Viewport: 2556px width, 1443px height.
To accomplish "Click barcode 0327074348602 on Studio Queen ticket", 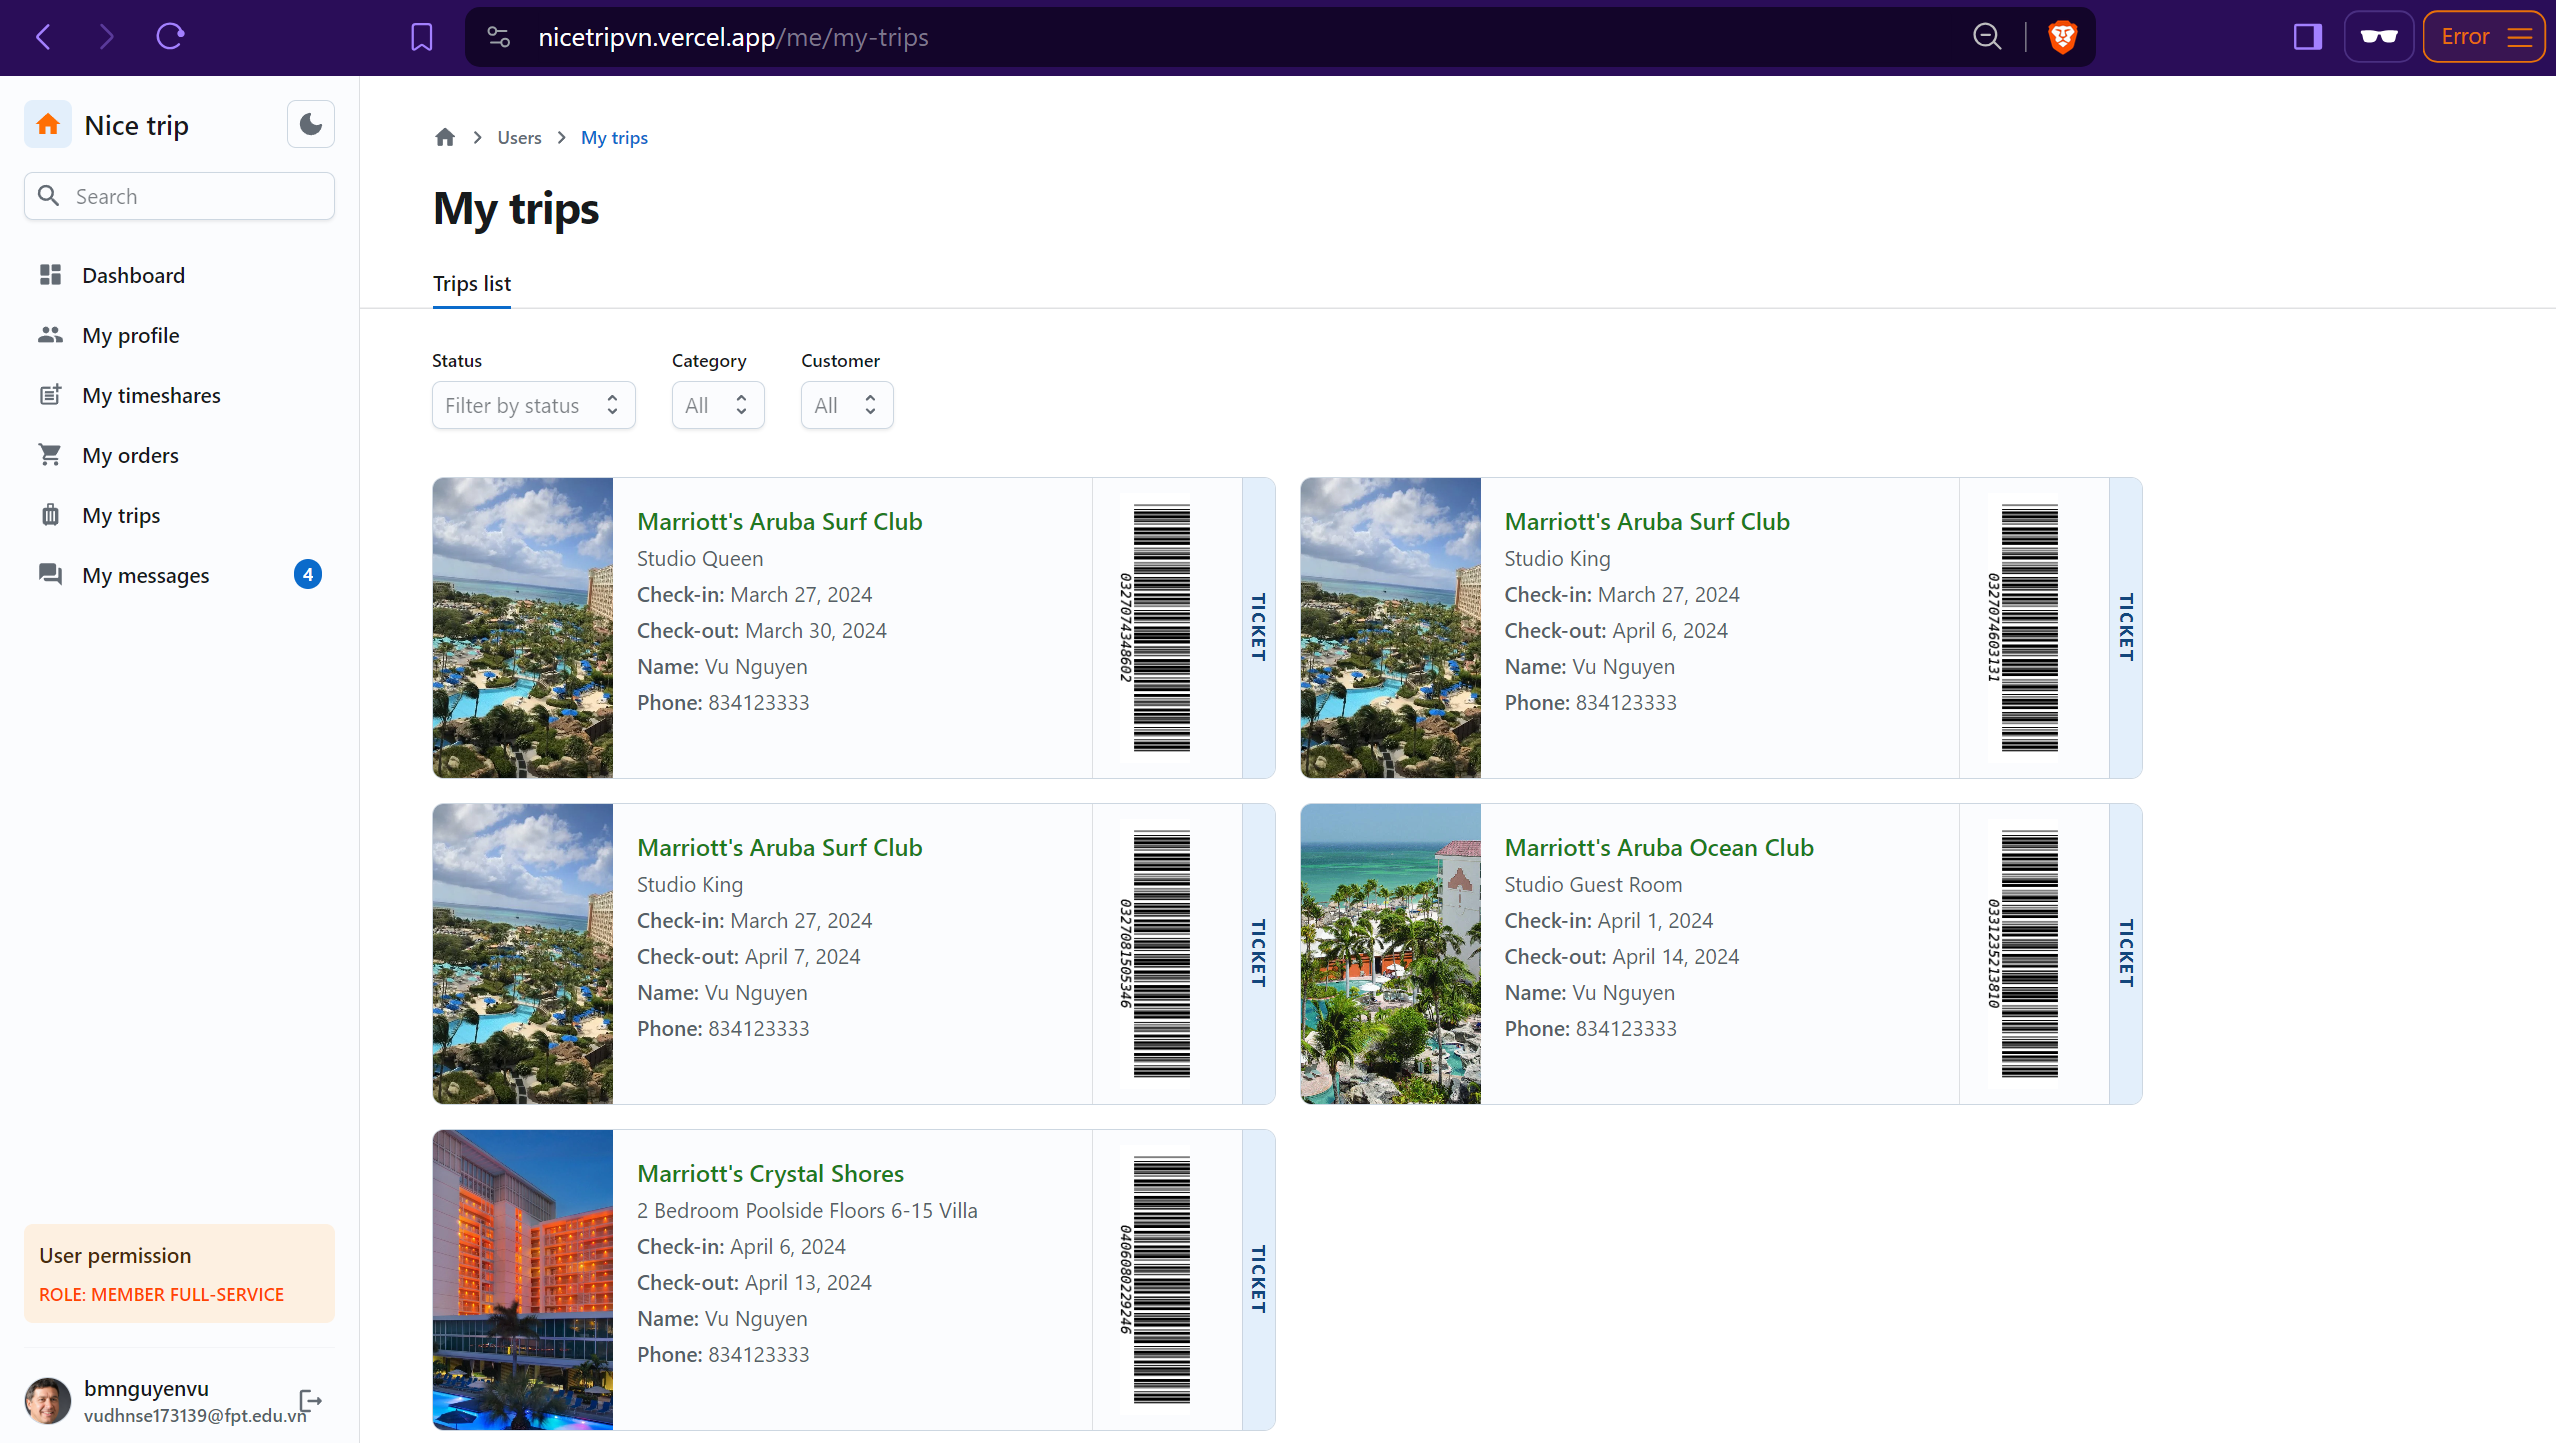I will coord(1156,628).
